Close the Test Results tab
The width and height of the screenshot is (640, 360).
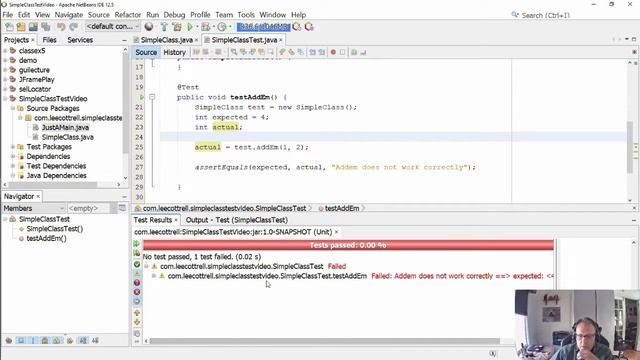point(176,220)
